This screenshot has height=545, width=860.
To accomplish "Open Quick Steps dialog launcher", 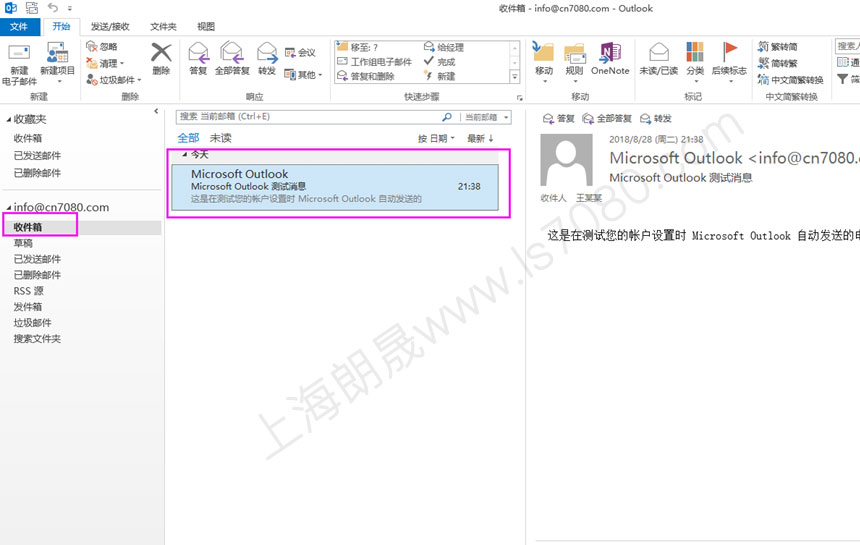I will pyautogui.click(x=519, y=98).
